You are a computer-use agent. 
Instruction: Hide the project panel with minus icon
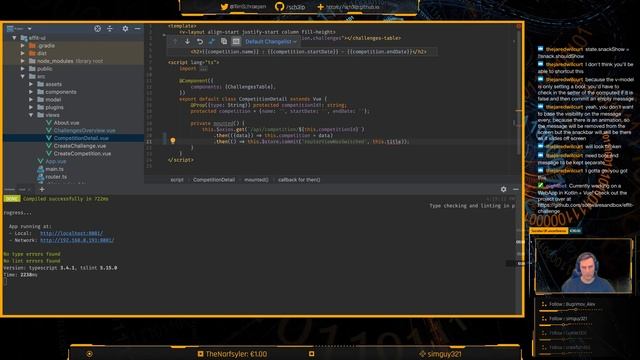click(138, 29)
